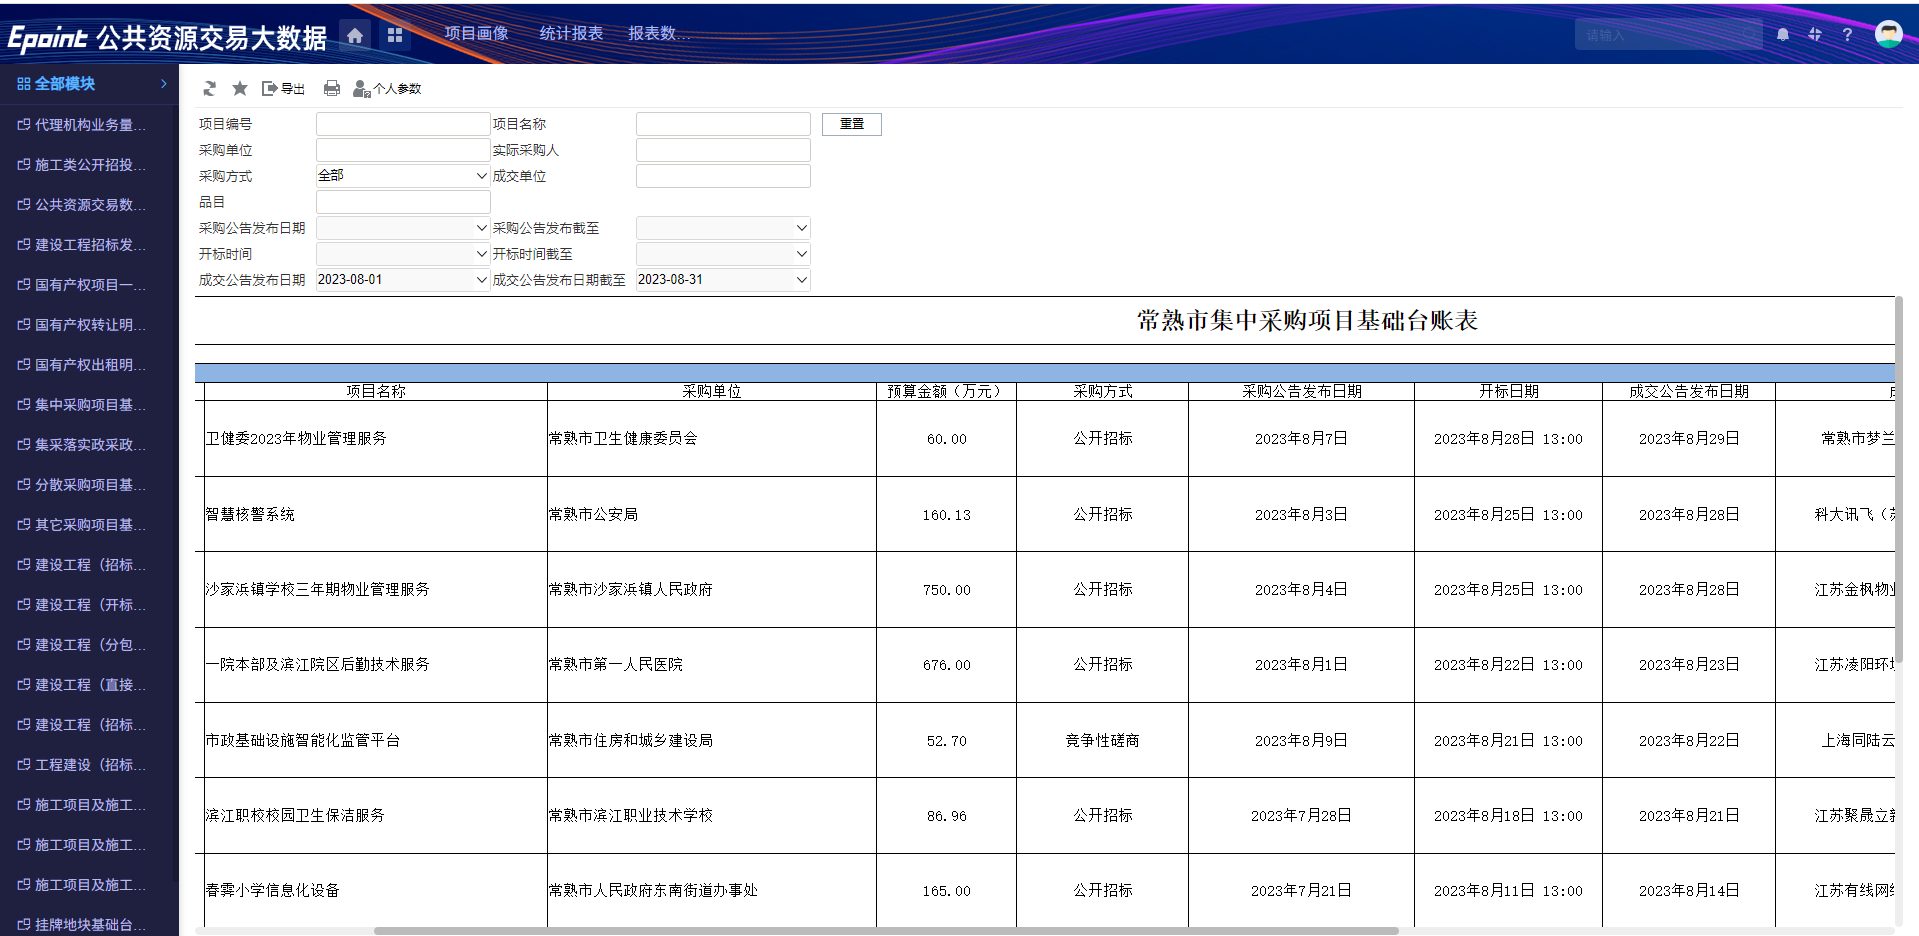Screen dimensions: 1919x936
Task: Open 统计报表 menu
Action: point(571,34)
